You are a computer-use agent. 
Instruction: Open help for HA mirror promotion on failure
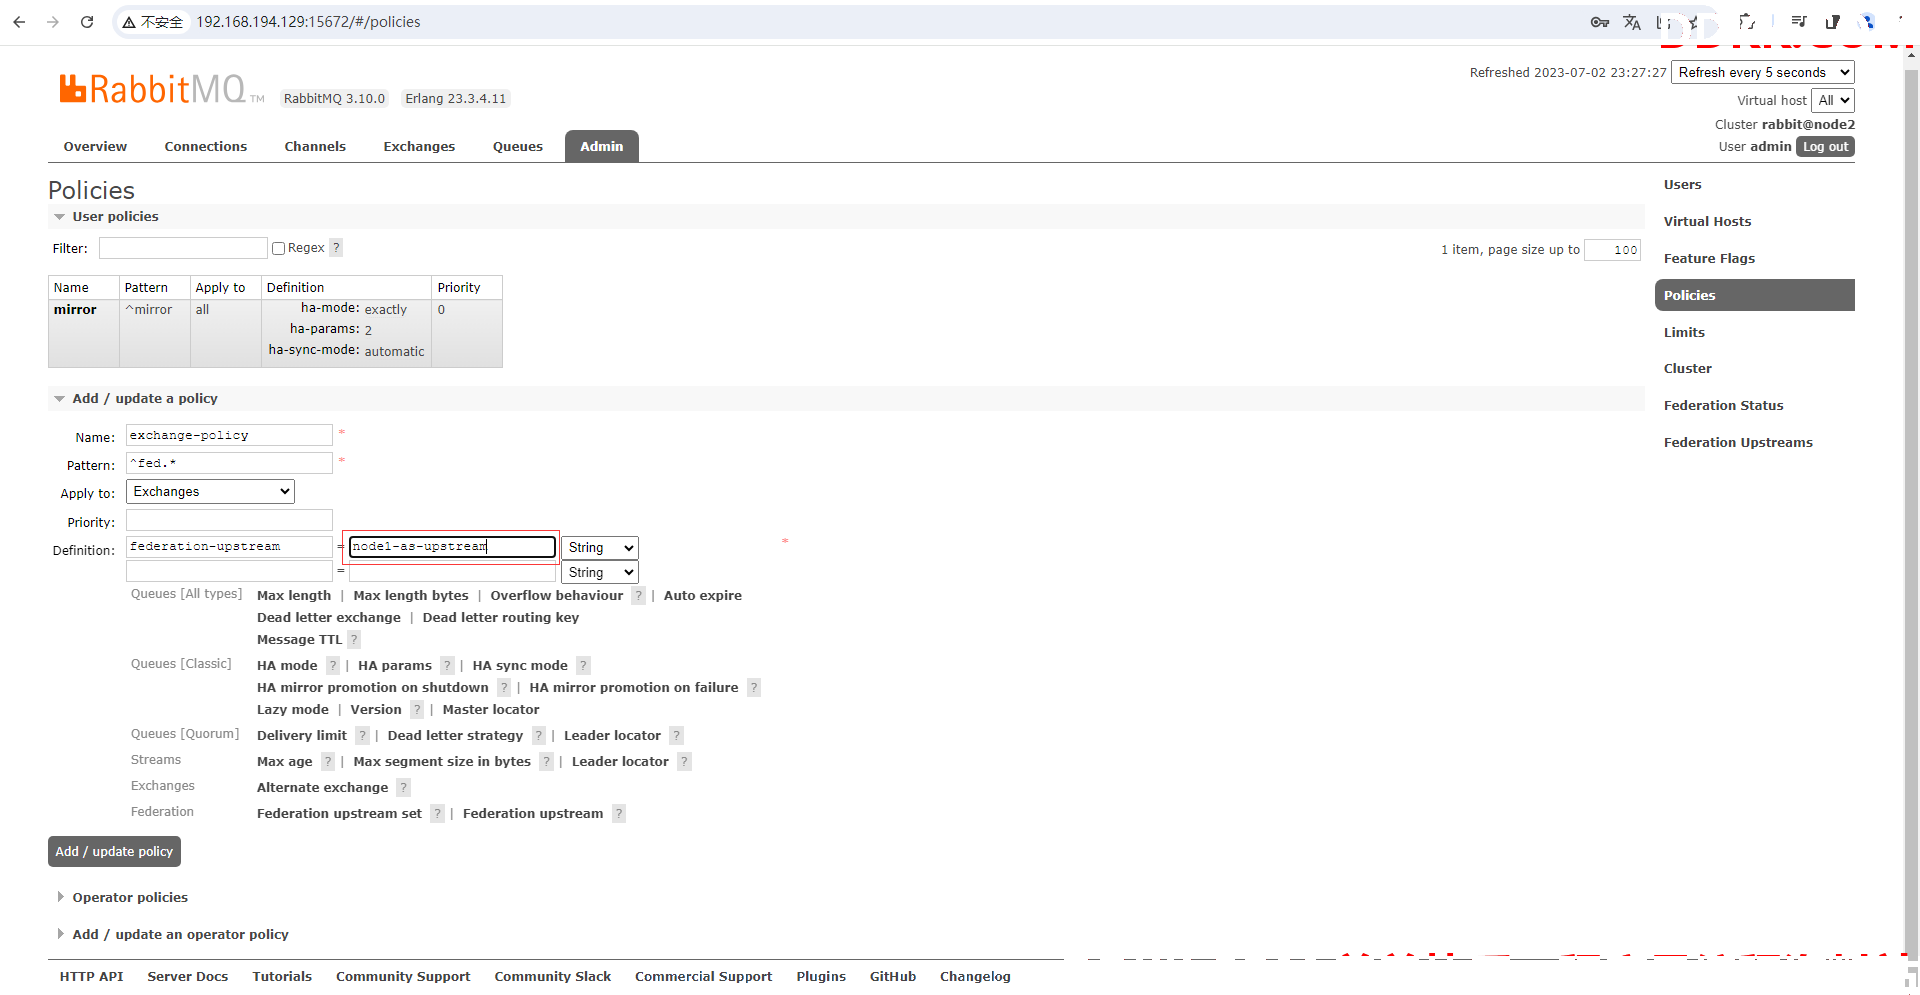coord(754,687)
